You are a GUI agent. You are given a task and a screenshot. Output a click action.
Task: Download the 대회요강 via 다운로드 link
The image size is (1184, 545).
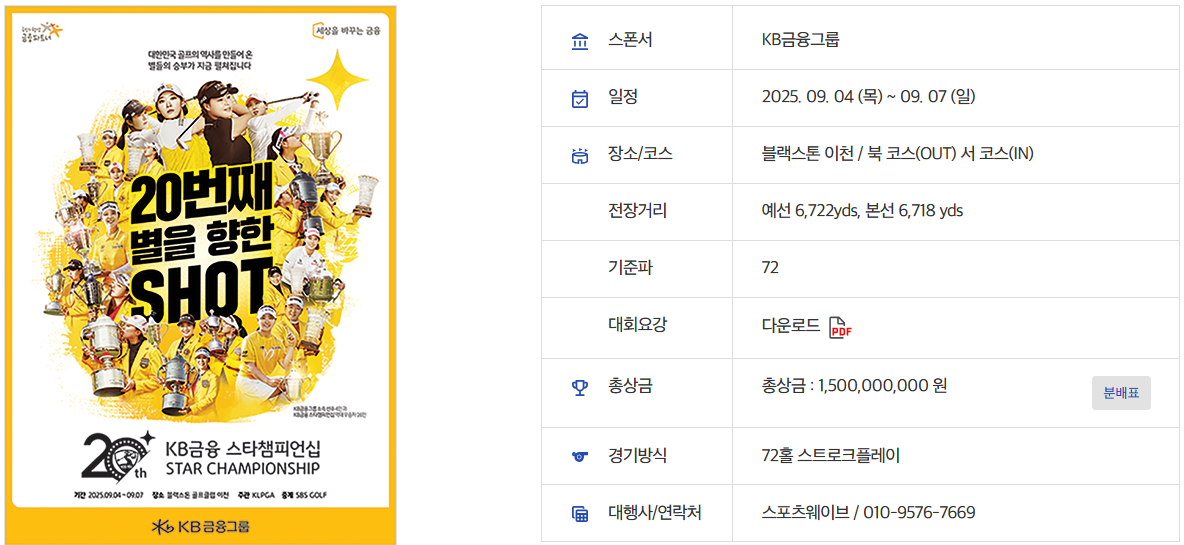[x=791, y=325]
